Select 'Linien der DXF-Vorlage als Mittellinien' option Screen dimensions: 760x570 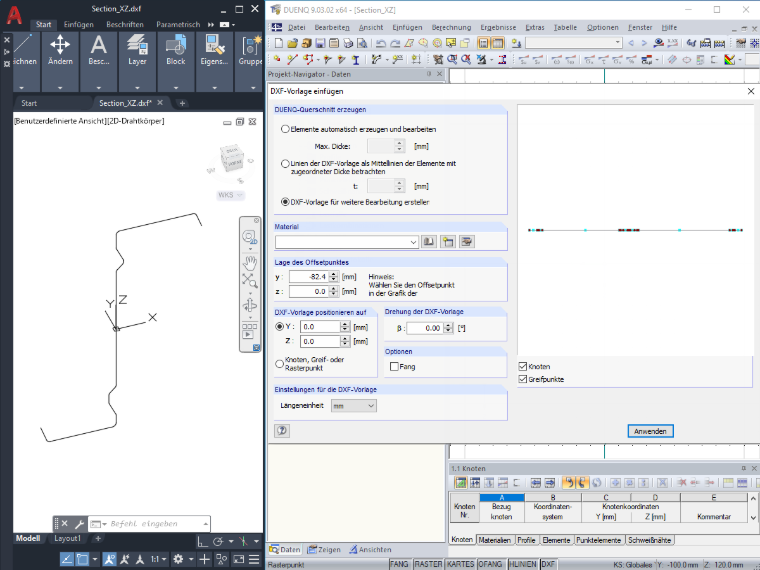285,163
